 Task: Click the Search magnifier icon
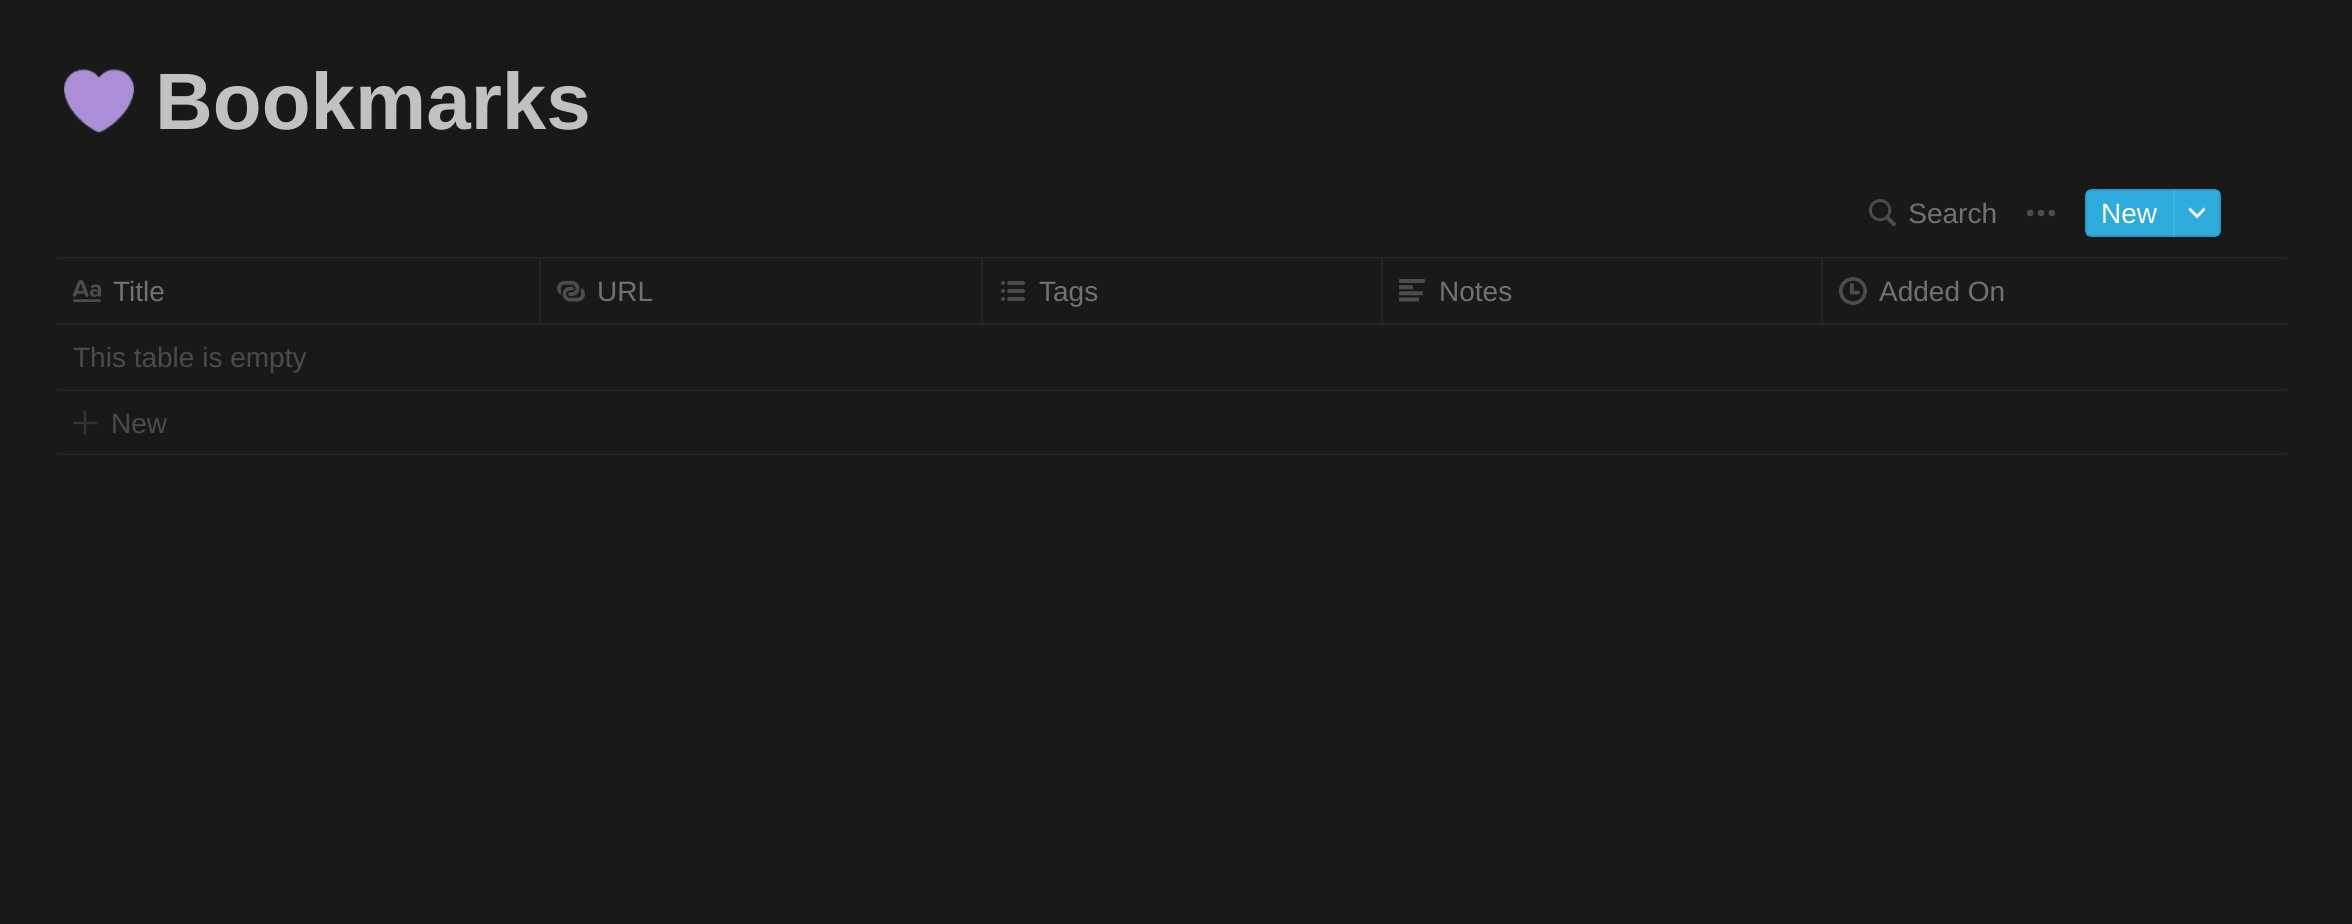coord(1881,212)
